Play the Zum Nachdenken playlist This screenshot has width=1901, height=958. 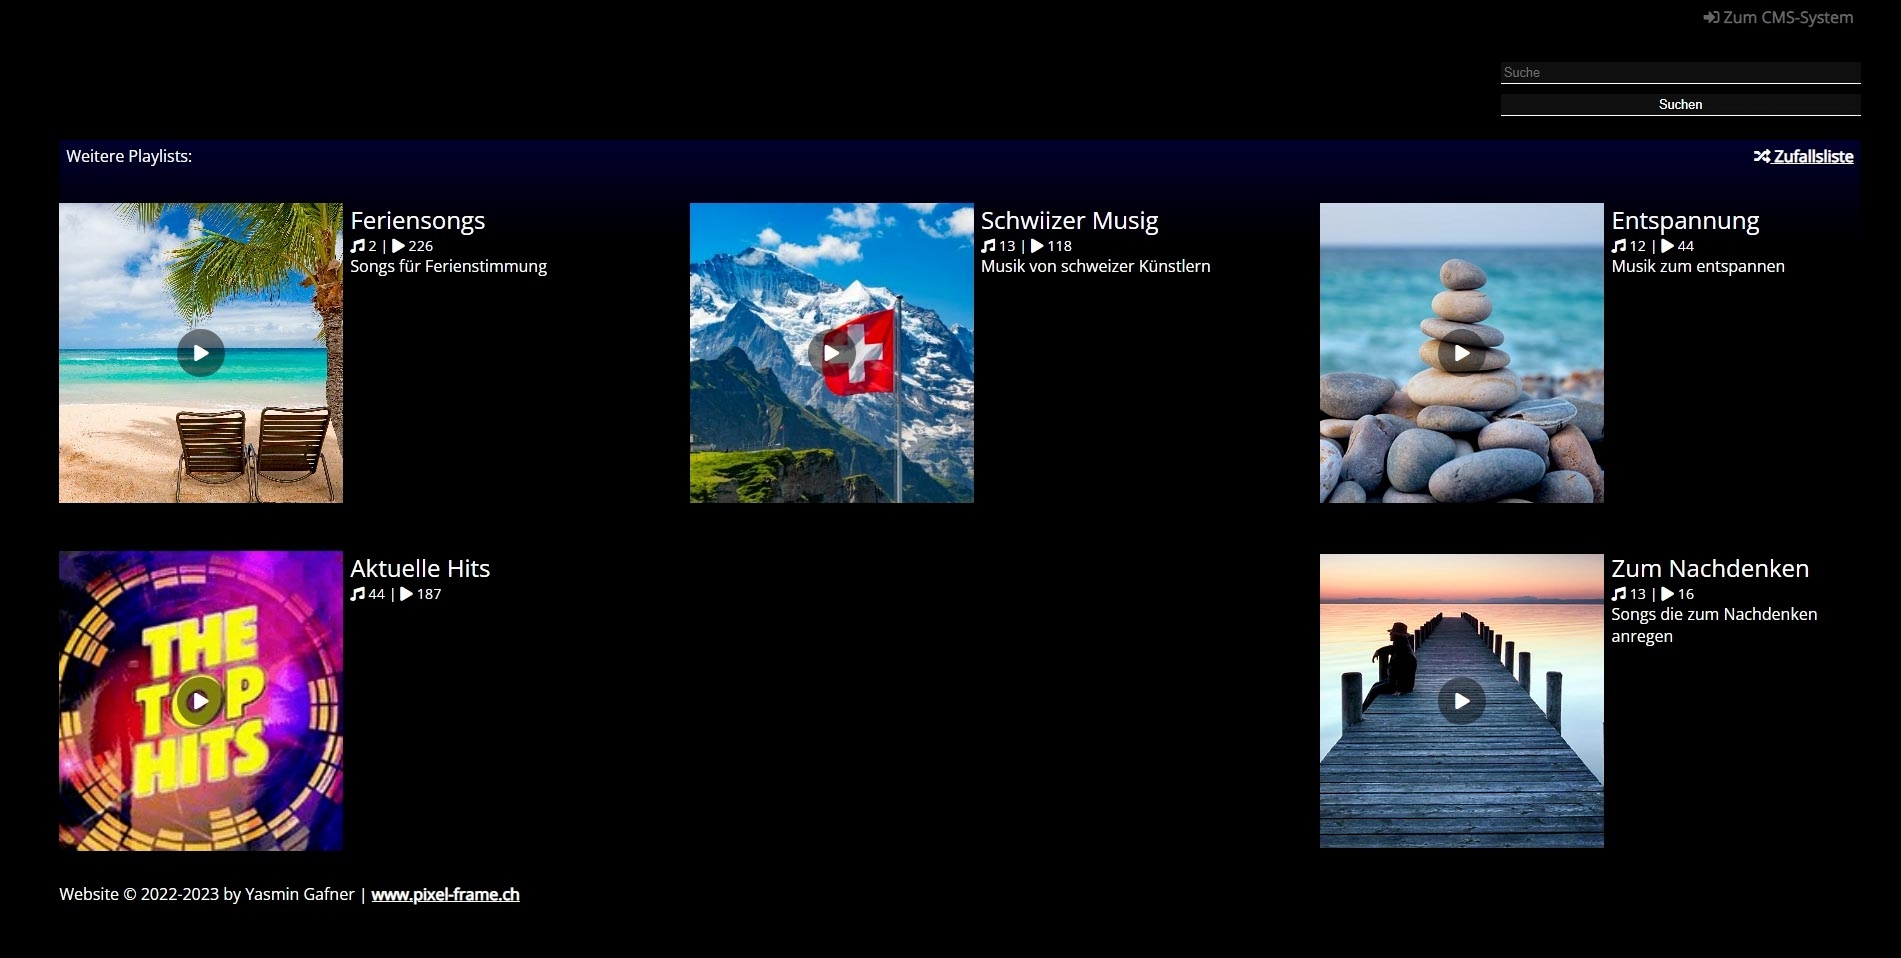(x=1461, y=701)
